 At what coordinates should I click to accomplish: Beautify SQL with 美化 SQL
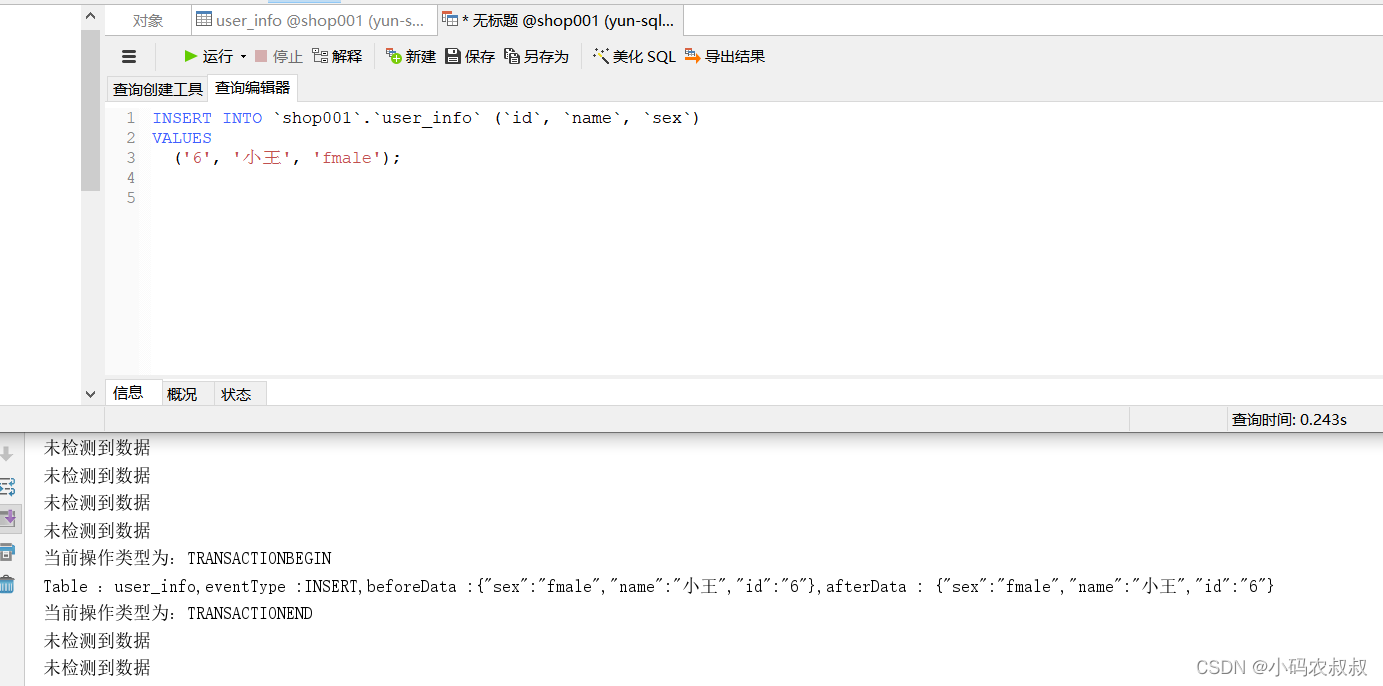634,57
